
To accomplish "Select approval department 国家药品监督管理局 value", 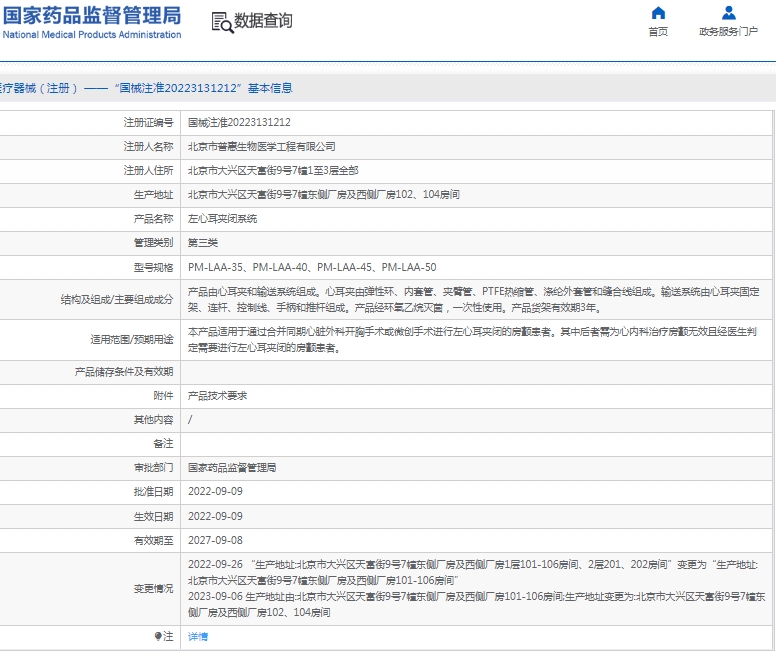I will tap(232, 468).
